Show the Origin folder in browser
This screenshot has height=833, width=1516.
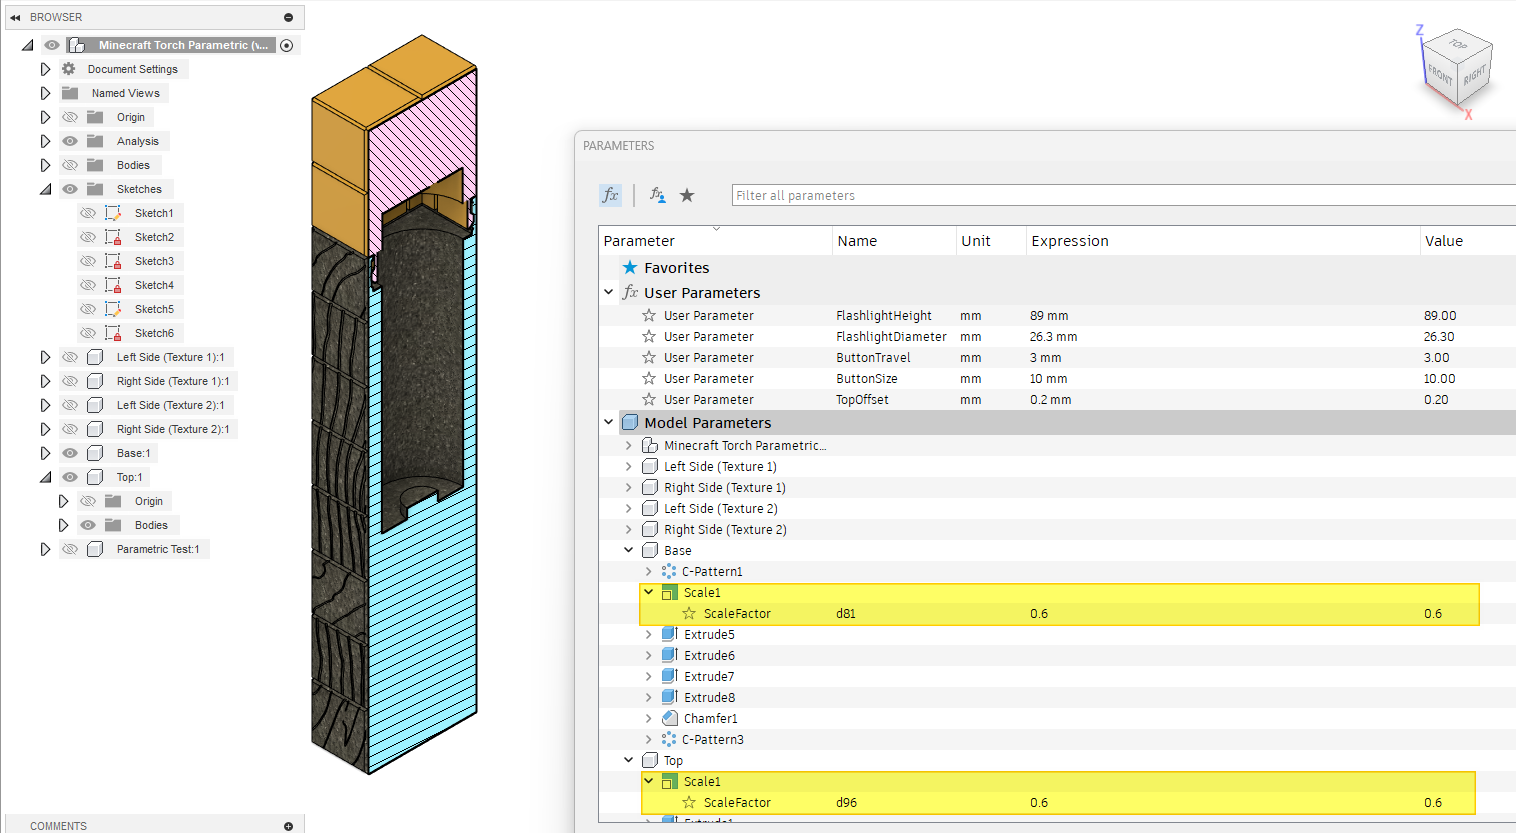click(70, 117)
